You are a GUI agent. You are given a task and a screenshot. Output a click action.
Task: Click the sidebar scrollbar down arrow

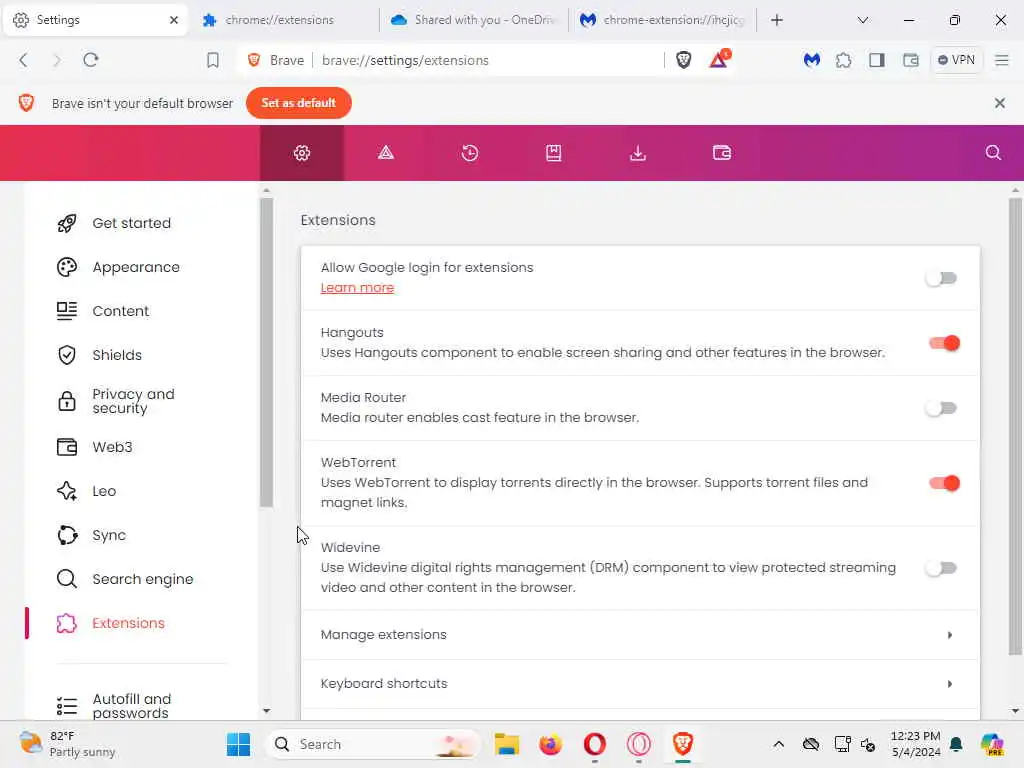tap(266, 711)
